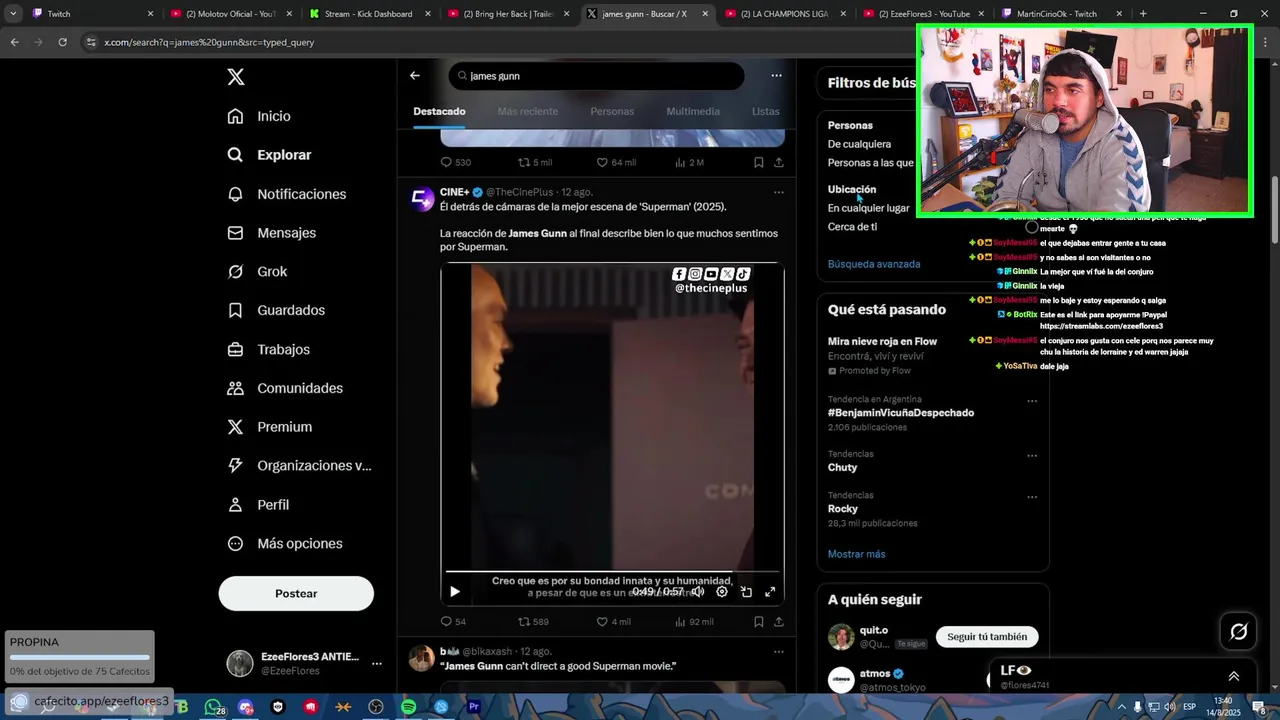Open CINE+ tweet more options

click(x=779, y=192)
